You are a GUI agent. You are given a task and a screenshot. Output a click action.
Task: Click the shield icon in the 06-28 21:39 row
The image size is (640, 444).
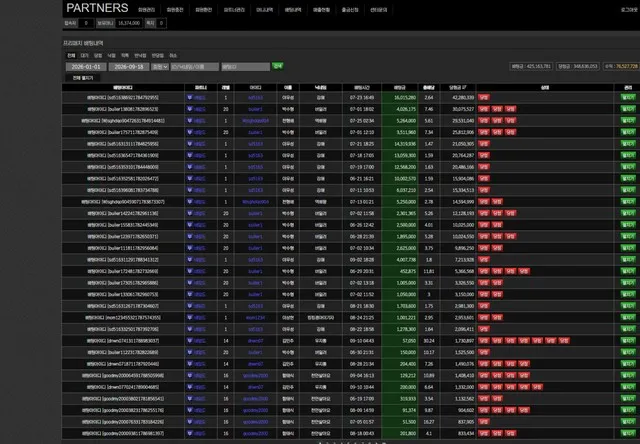coord(190,236)
